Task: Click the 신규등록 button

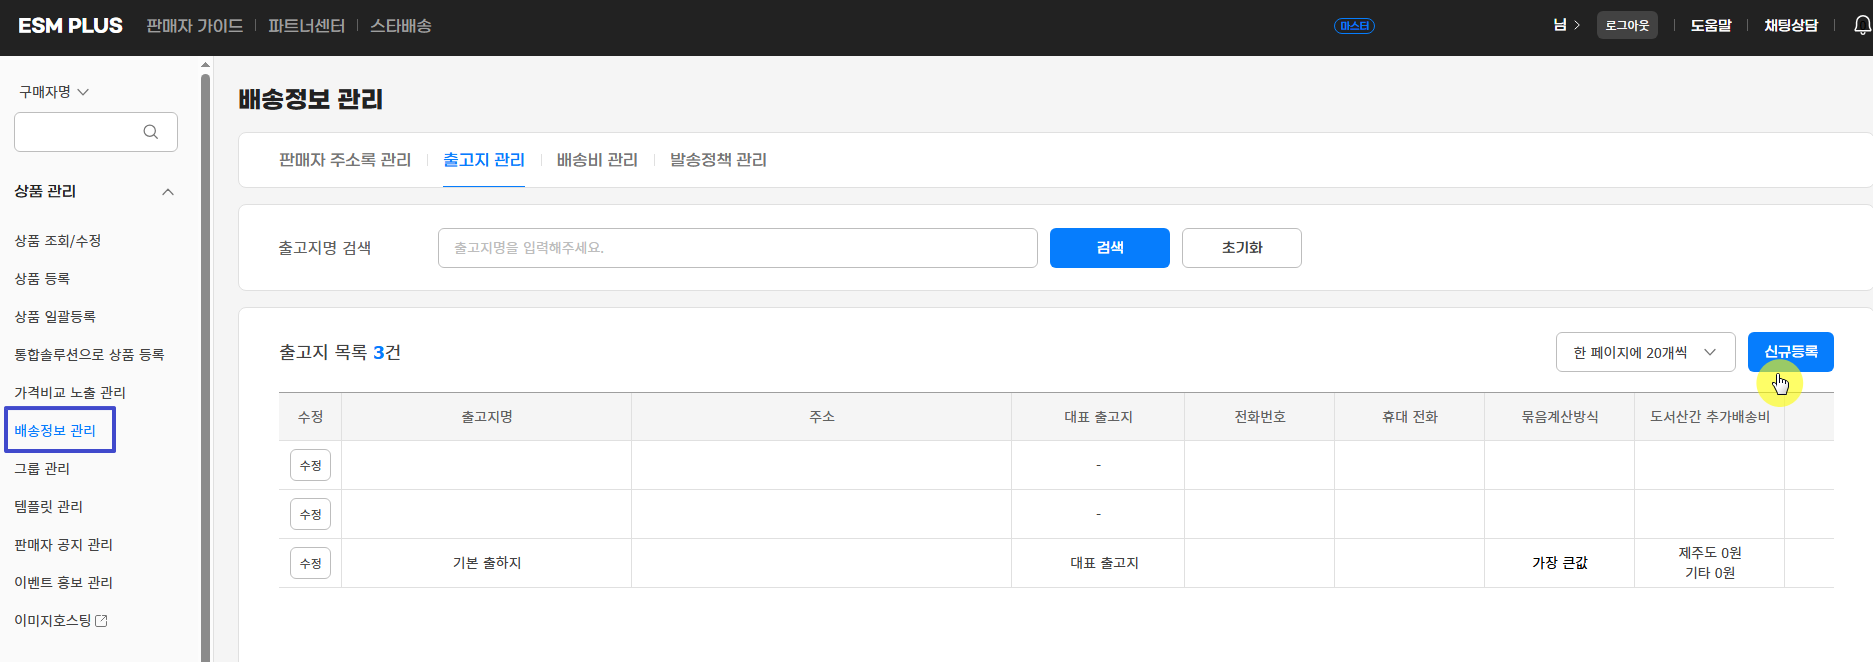Action: (x=1790, y=352)
